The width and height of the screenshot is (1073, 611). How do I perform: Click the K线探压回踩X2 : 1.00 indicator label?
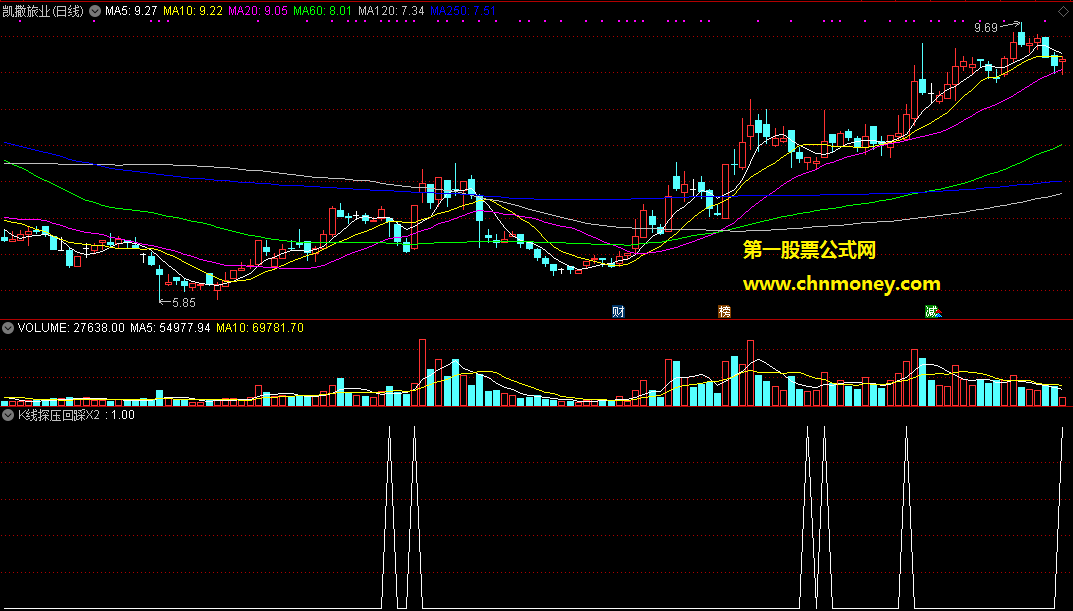coord(76,415)
